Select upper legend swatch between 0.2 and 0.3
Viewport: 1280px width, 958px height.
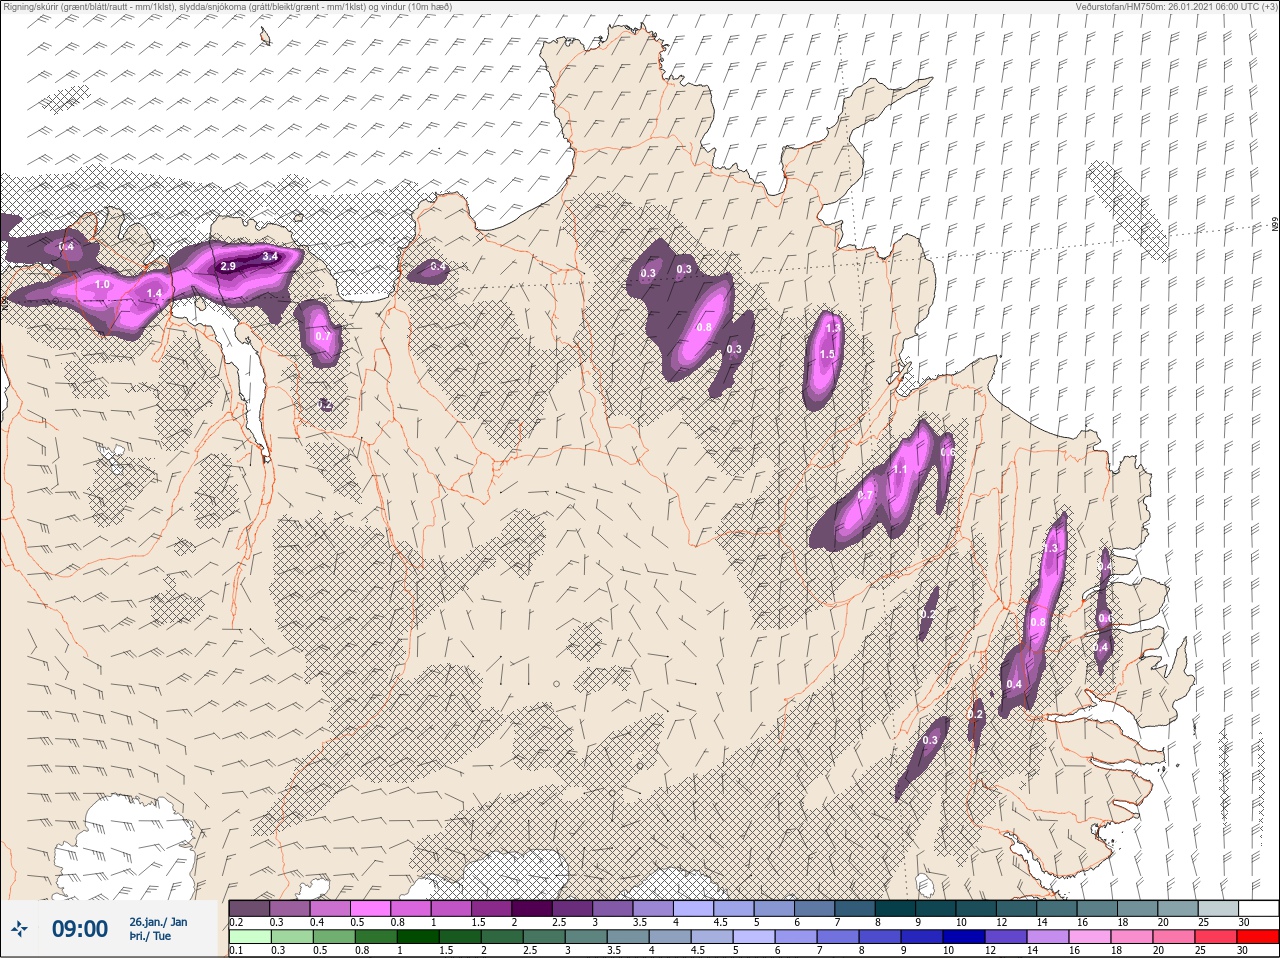pyautogui.click(x=250, y=908)
